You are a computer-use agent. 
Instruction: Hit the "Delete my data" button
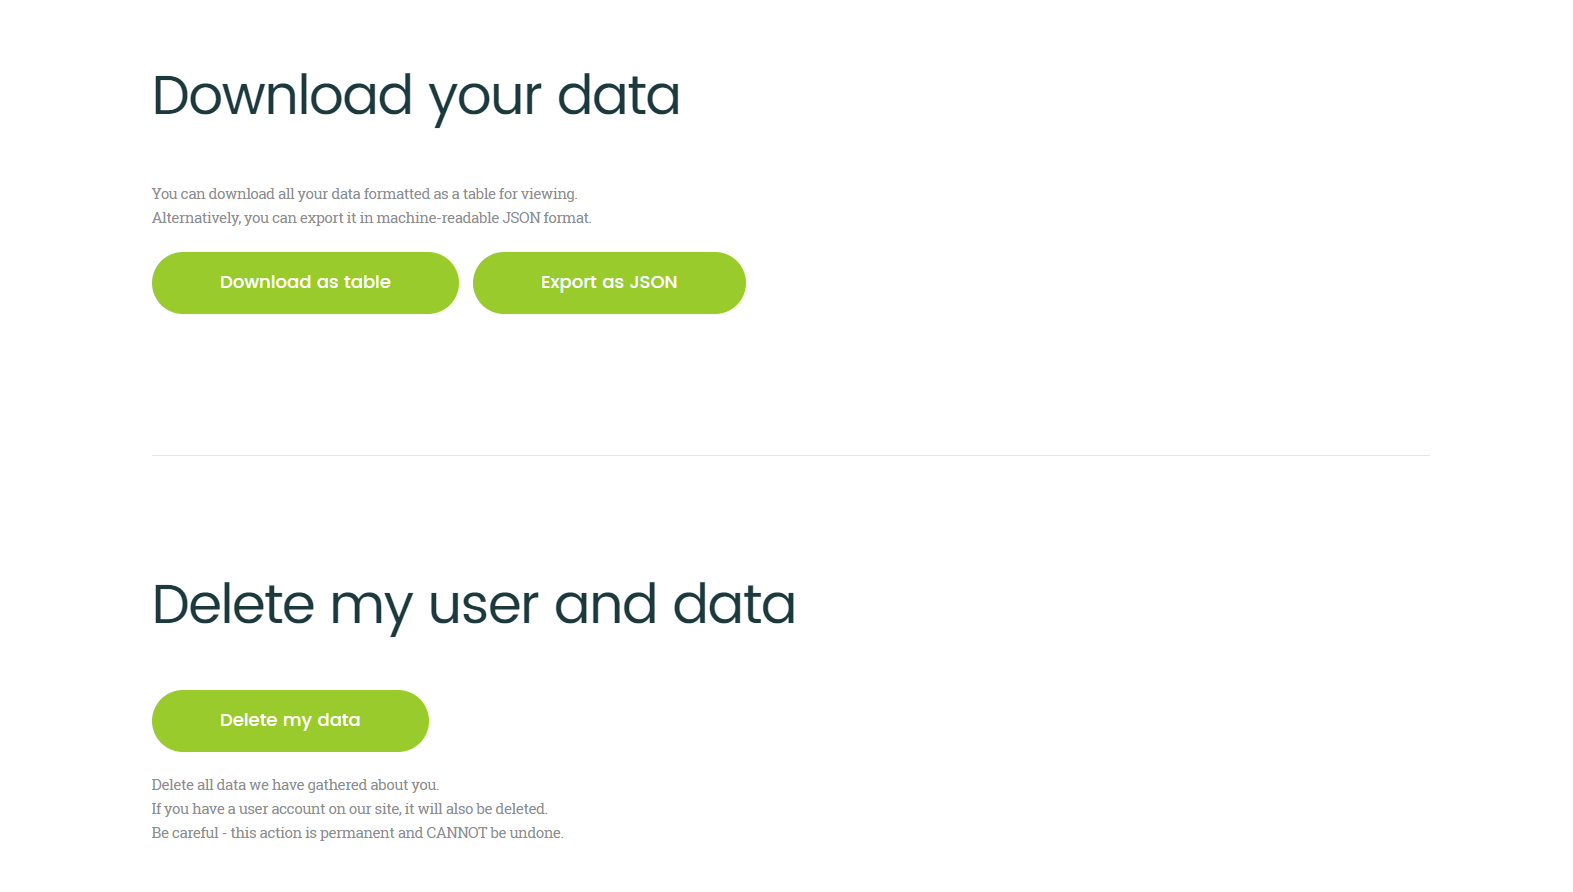coord(290,721)
